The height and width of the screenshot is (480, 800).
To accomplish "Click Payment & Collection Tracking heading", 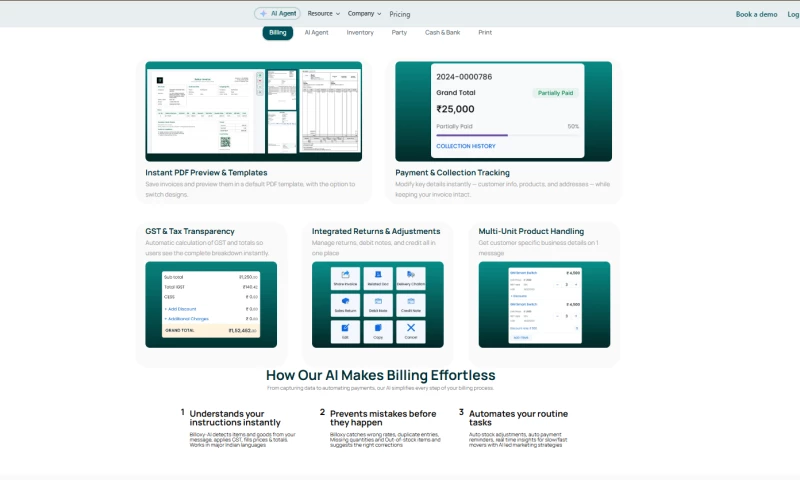I will pos(452,173).
